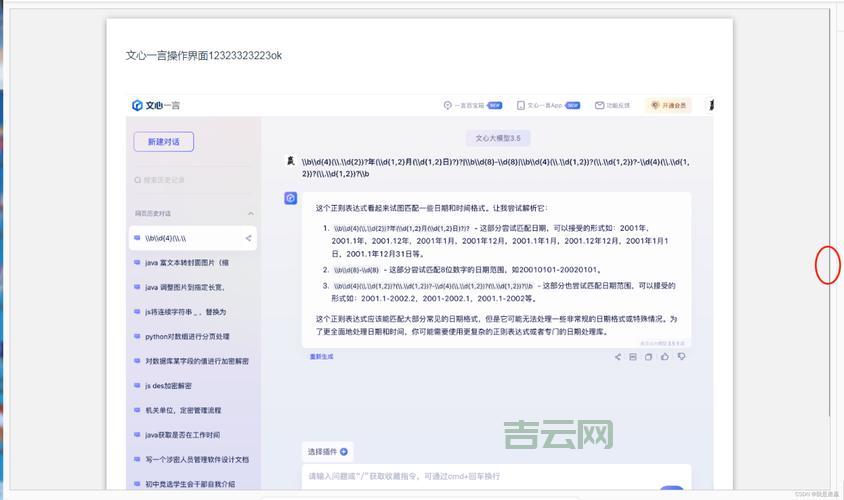Open history chat 写一个涉密人员管理软件设计文档

click(x=193, y=460)
